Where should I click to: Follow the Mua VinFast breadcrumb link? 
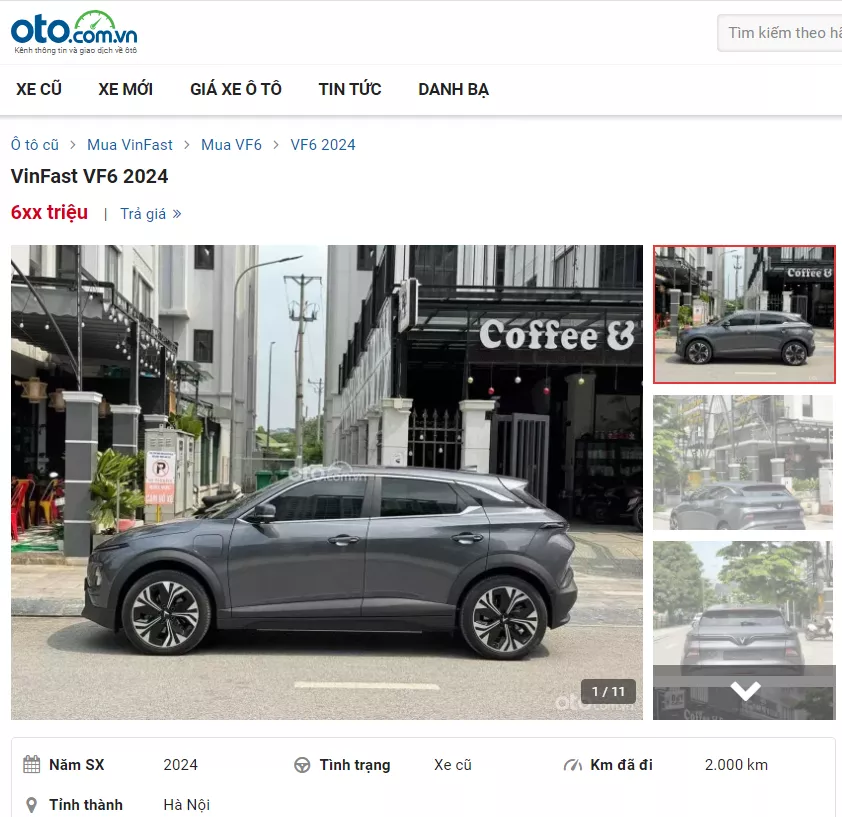point(130,145)
